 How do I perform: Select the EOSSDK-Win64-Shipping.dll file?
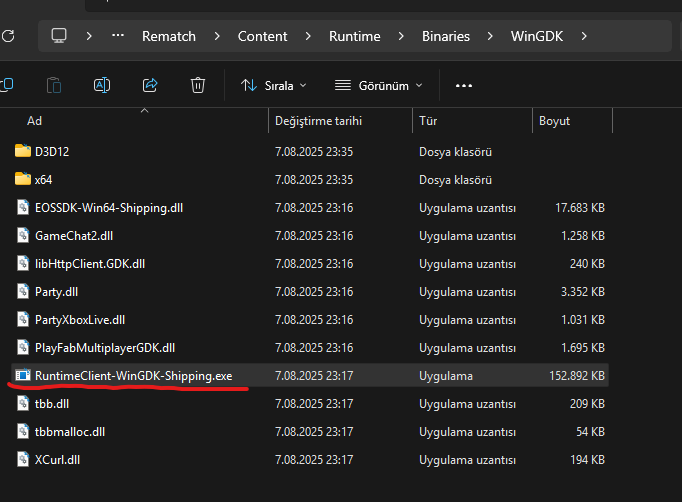[x=109, y=208]
